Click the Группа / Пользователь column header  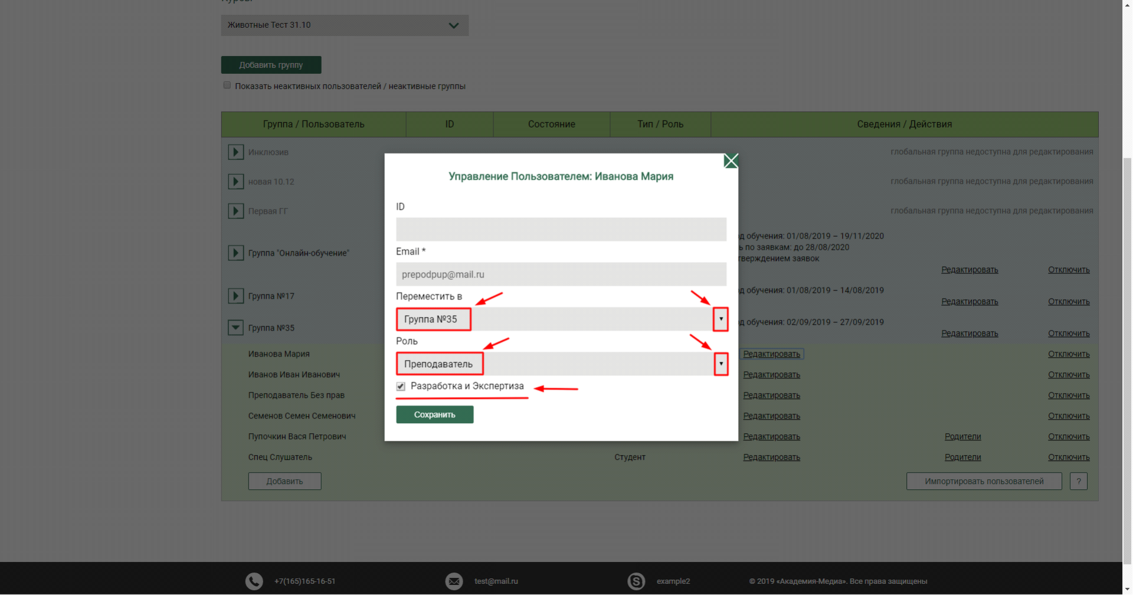(314, 124)
